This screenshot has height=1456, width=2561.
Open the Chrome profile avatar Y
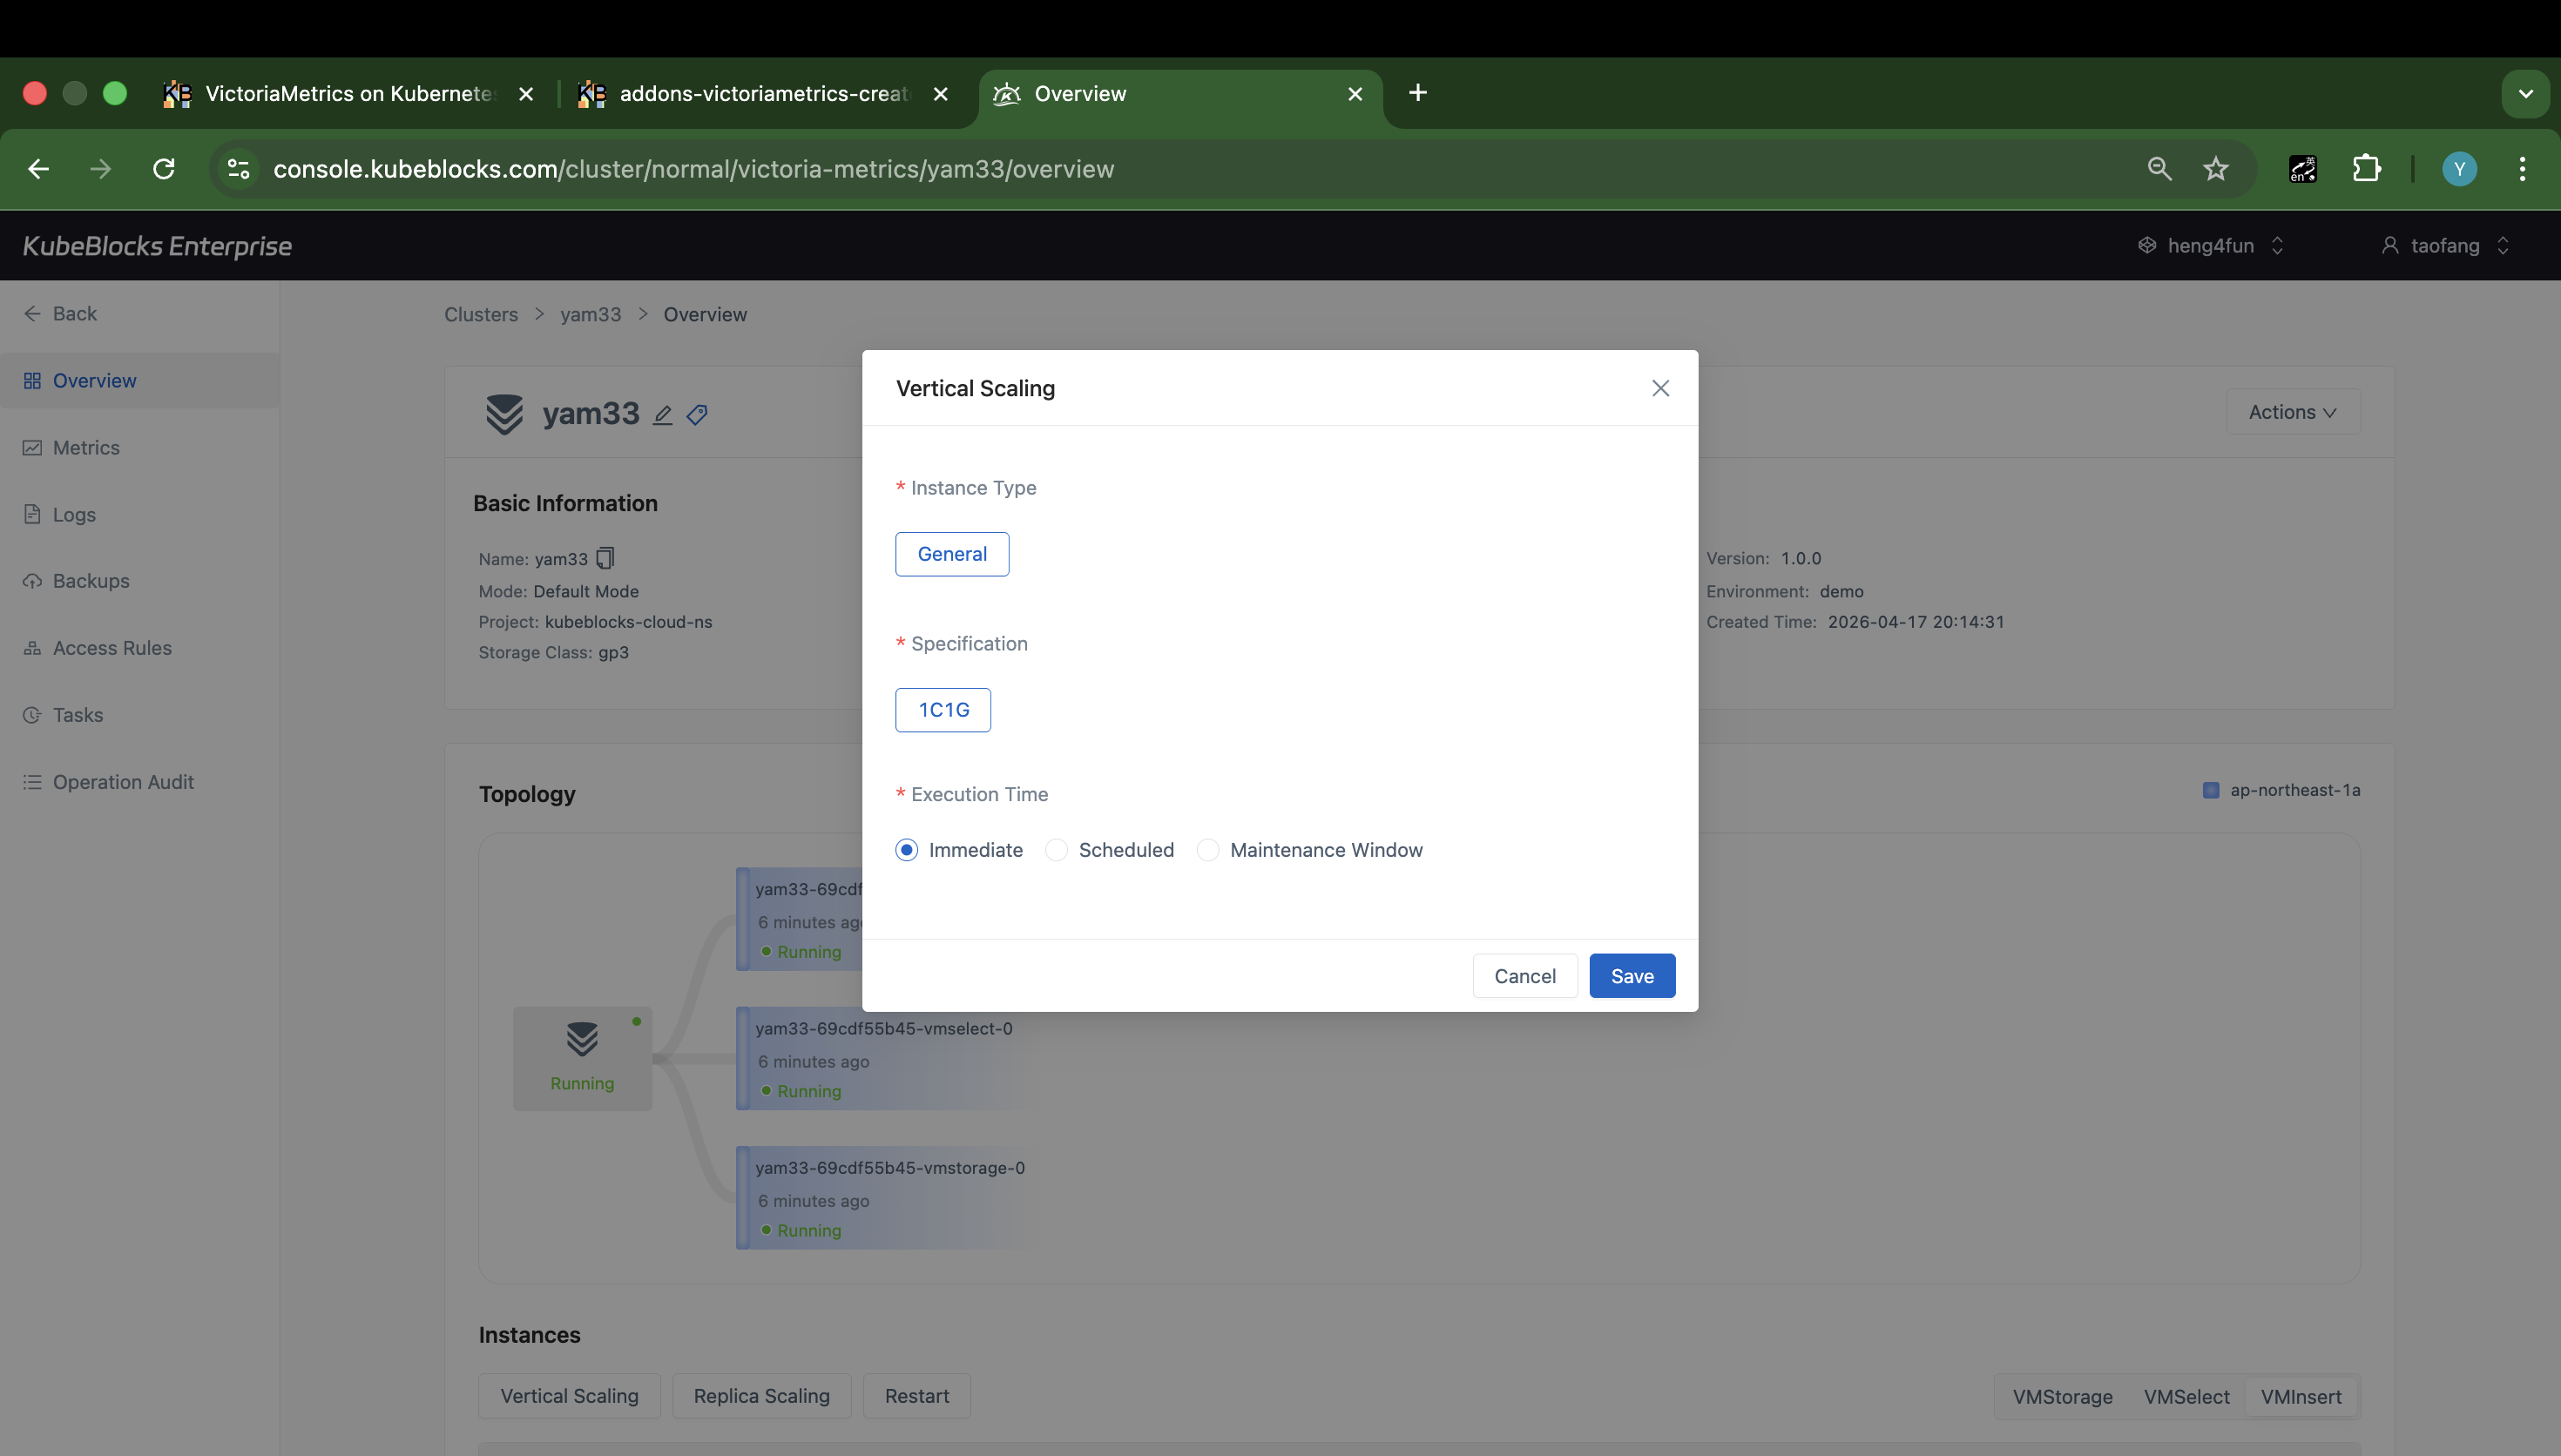pyautogui.click(x=2459, y=169)
